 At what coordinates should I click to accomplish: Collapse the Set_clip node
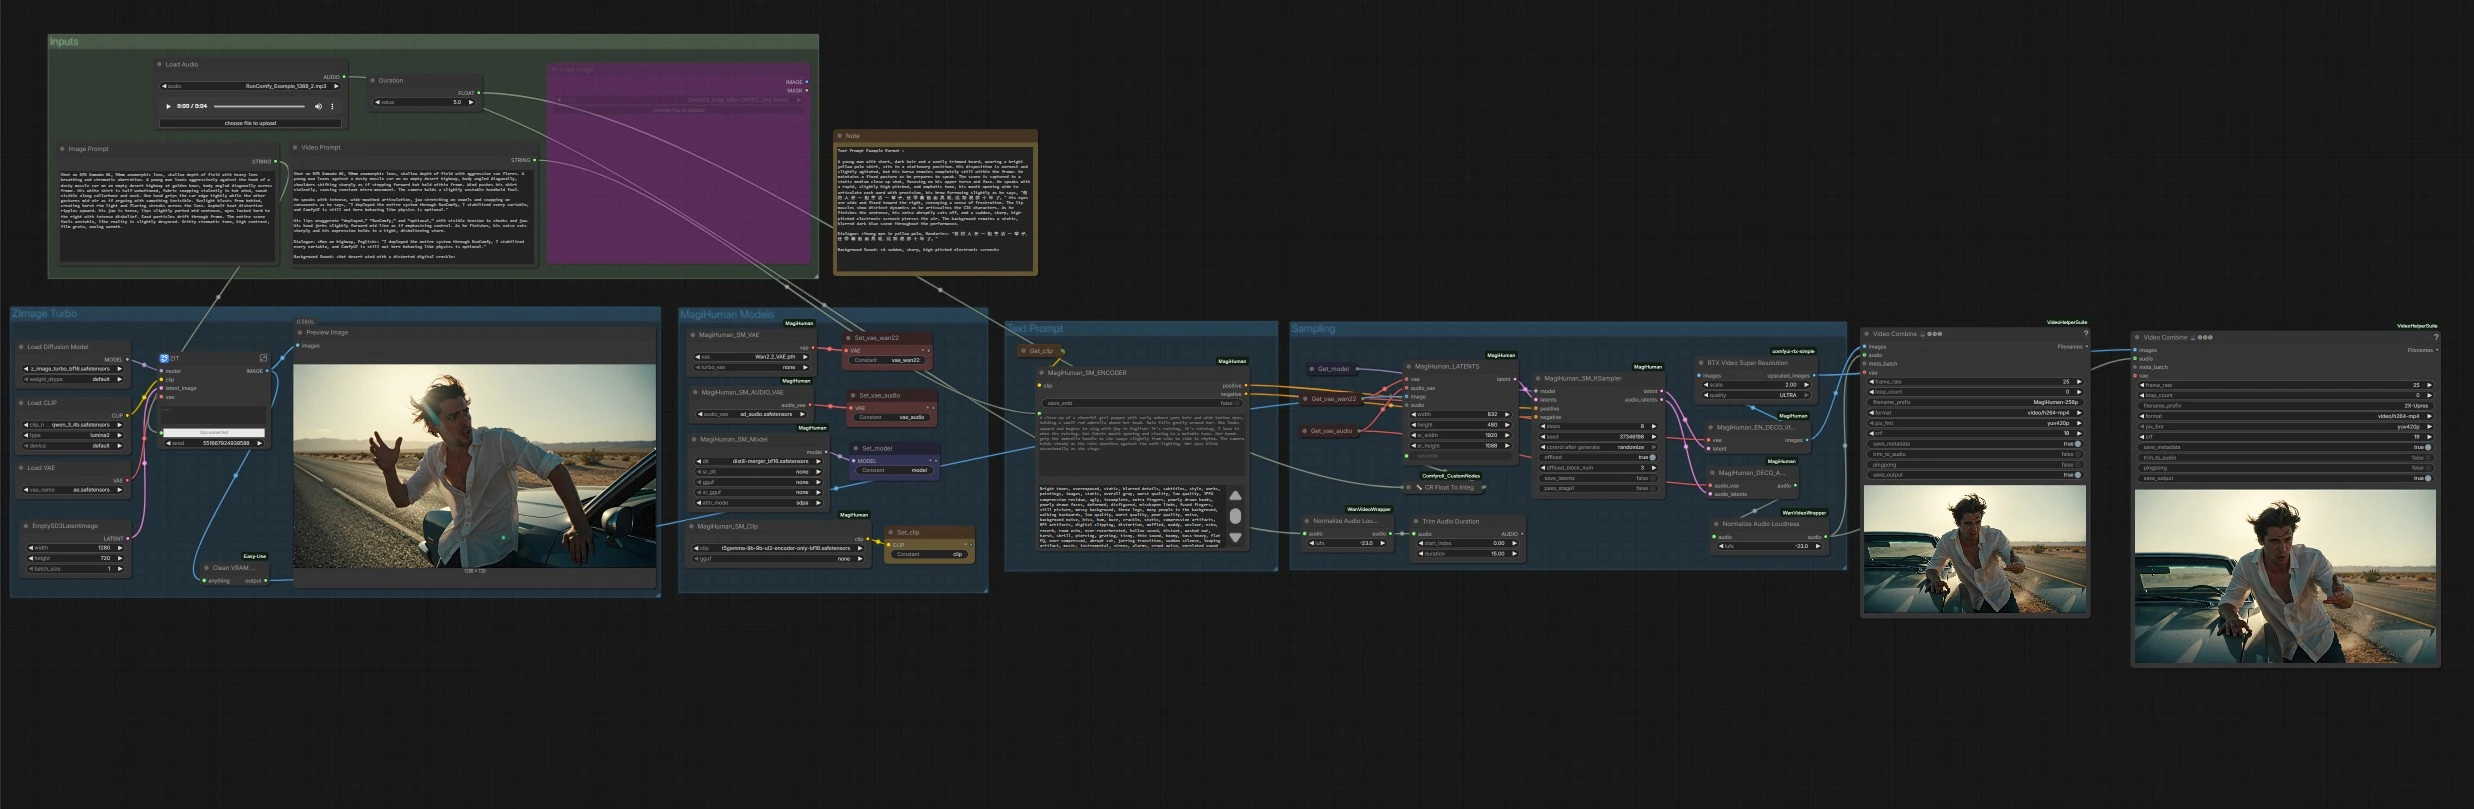tap(890, 533)
